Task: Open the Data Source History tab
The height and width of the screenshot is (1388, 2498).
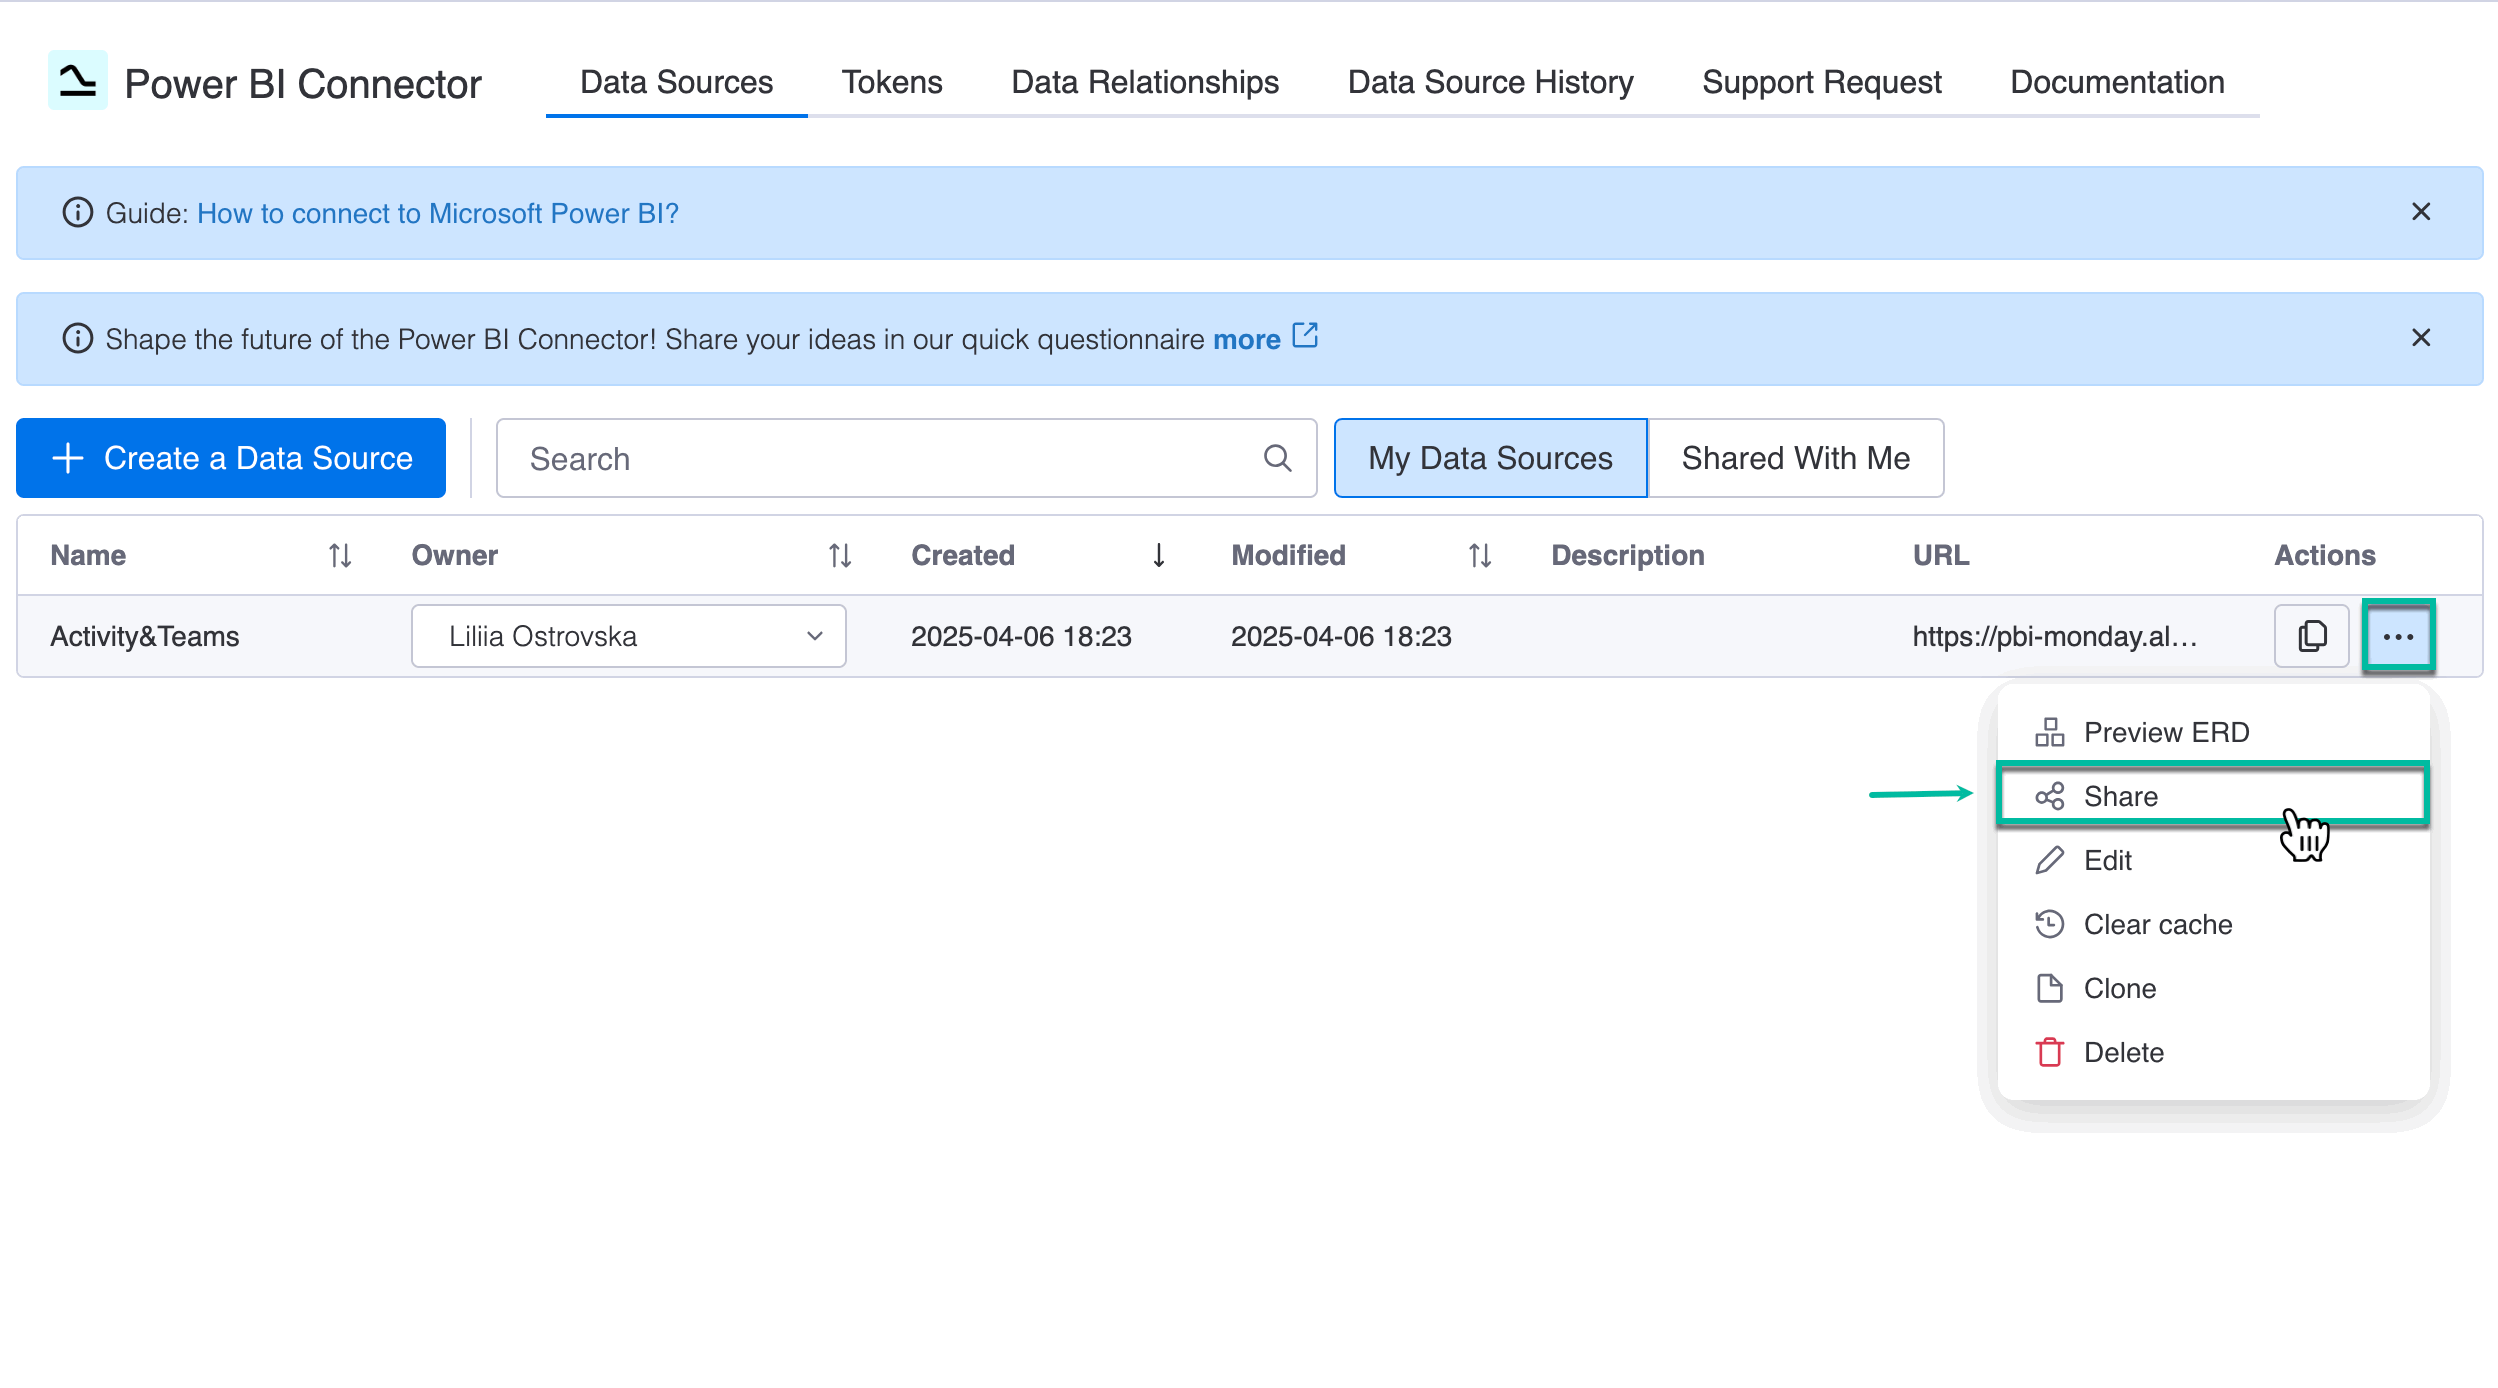Action: [x=1489, y=82]
